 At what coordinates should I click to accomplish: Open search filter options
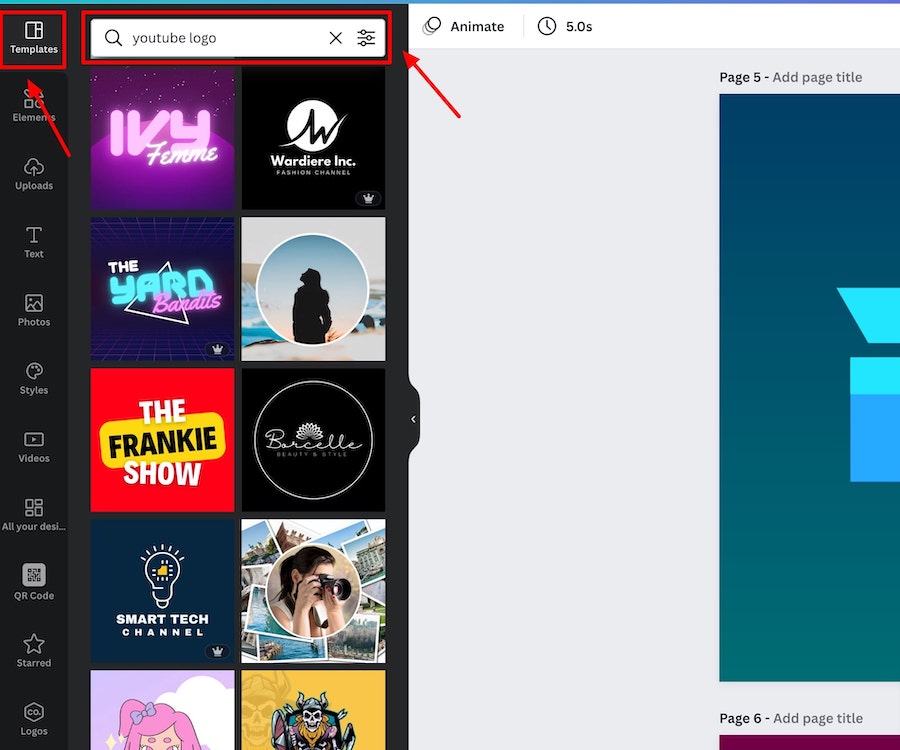click(367, 38)
